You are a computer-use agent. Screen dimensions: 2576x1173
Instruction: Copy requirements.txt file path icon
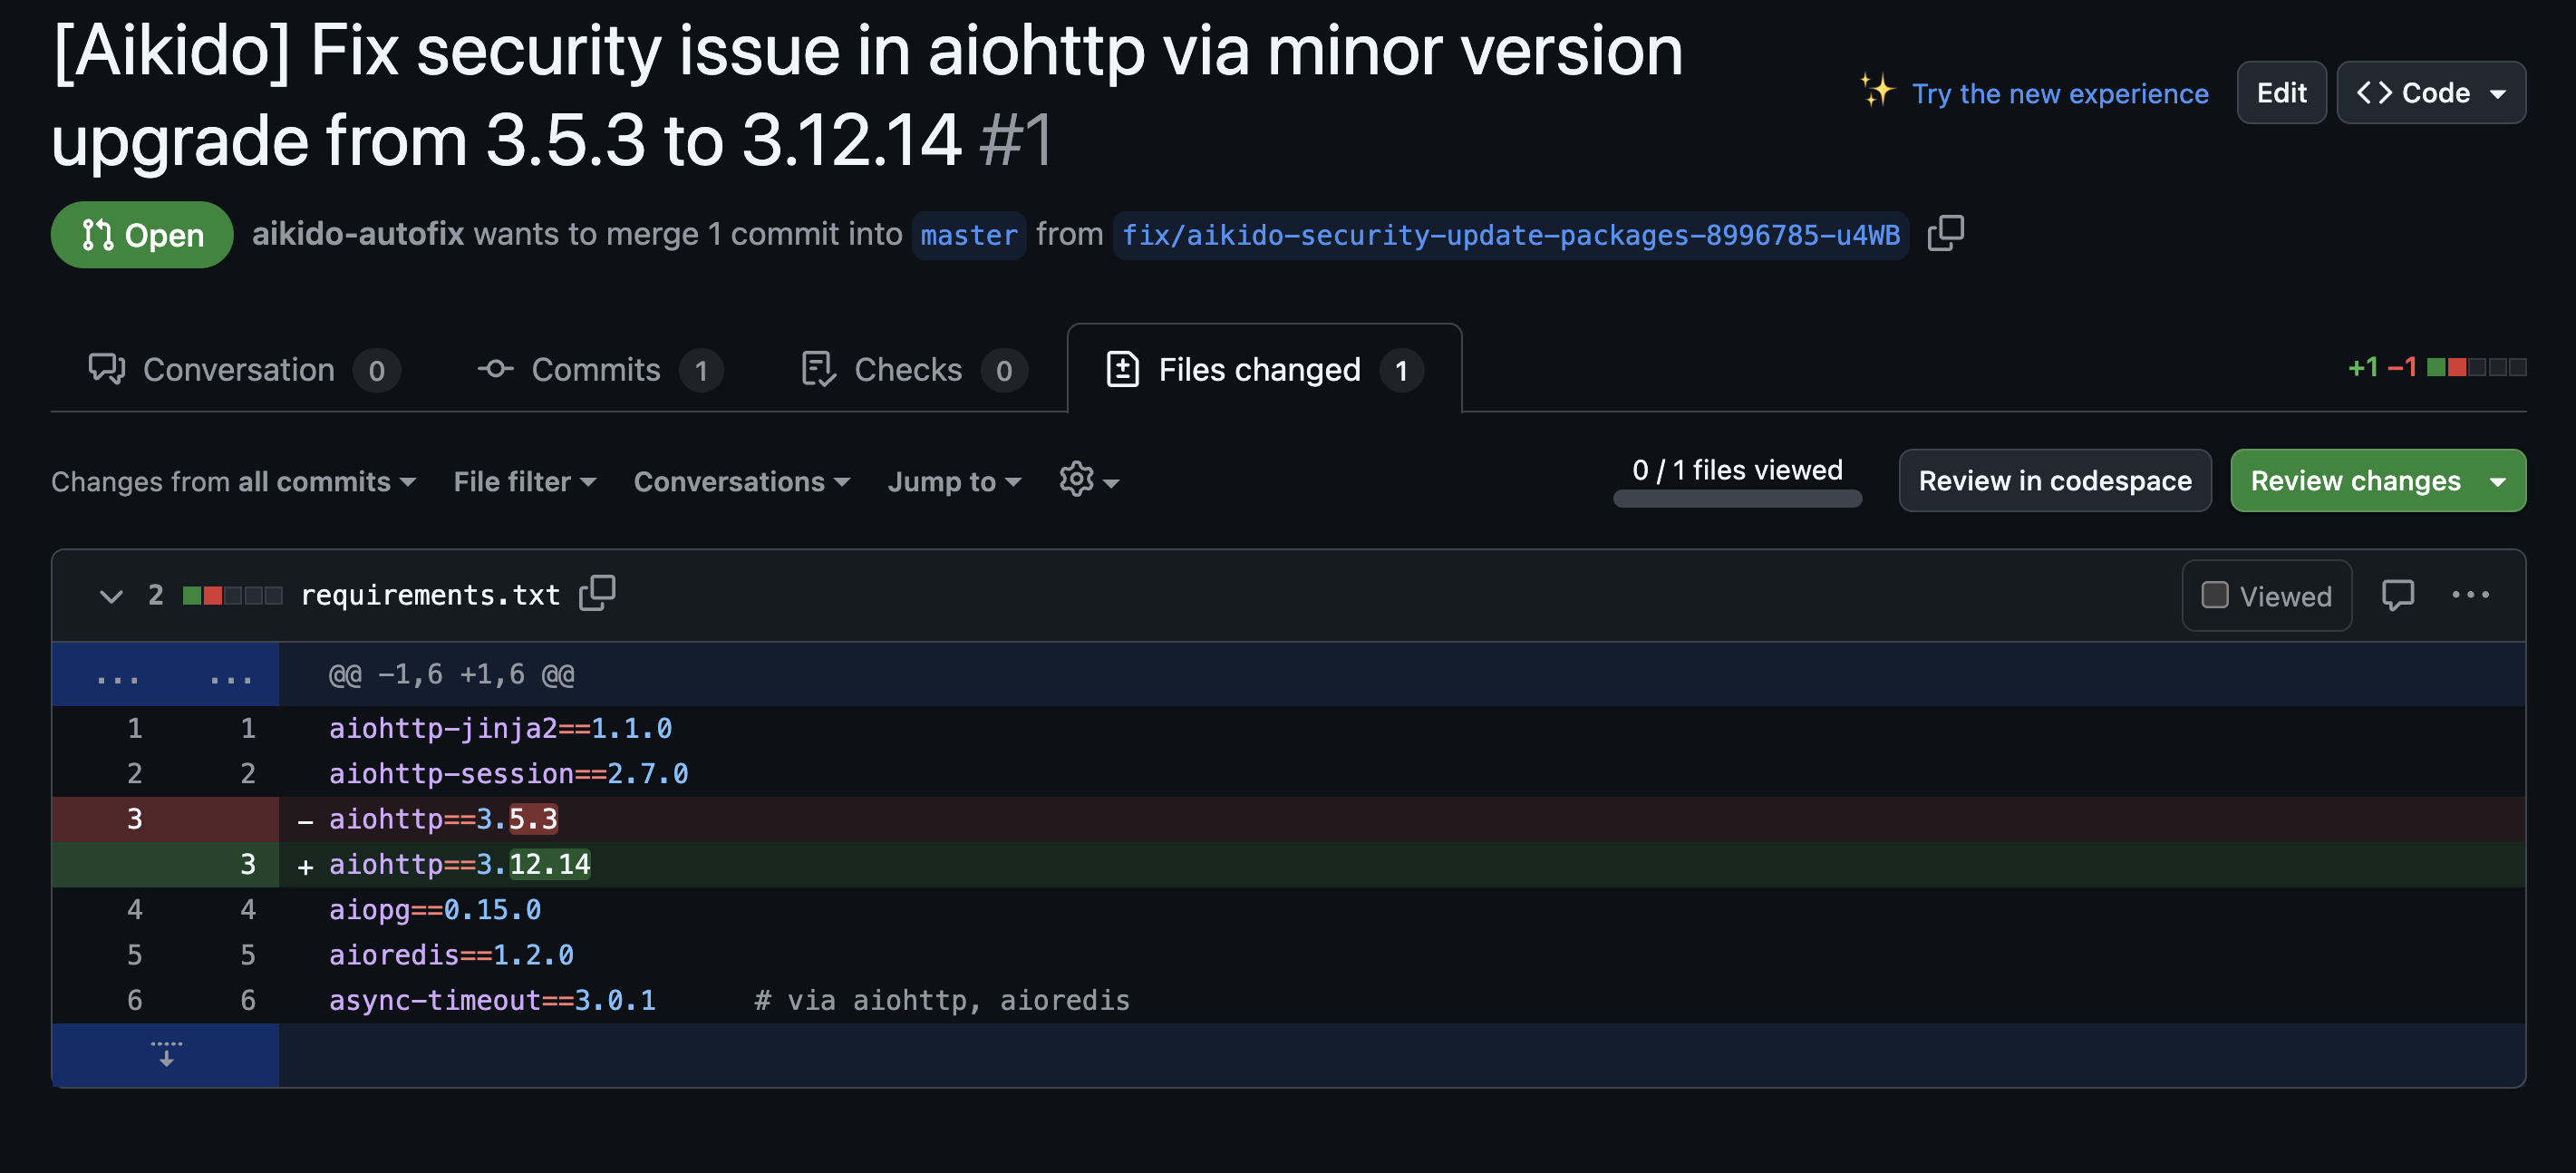[597, 593]
